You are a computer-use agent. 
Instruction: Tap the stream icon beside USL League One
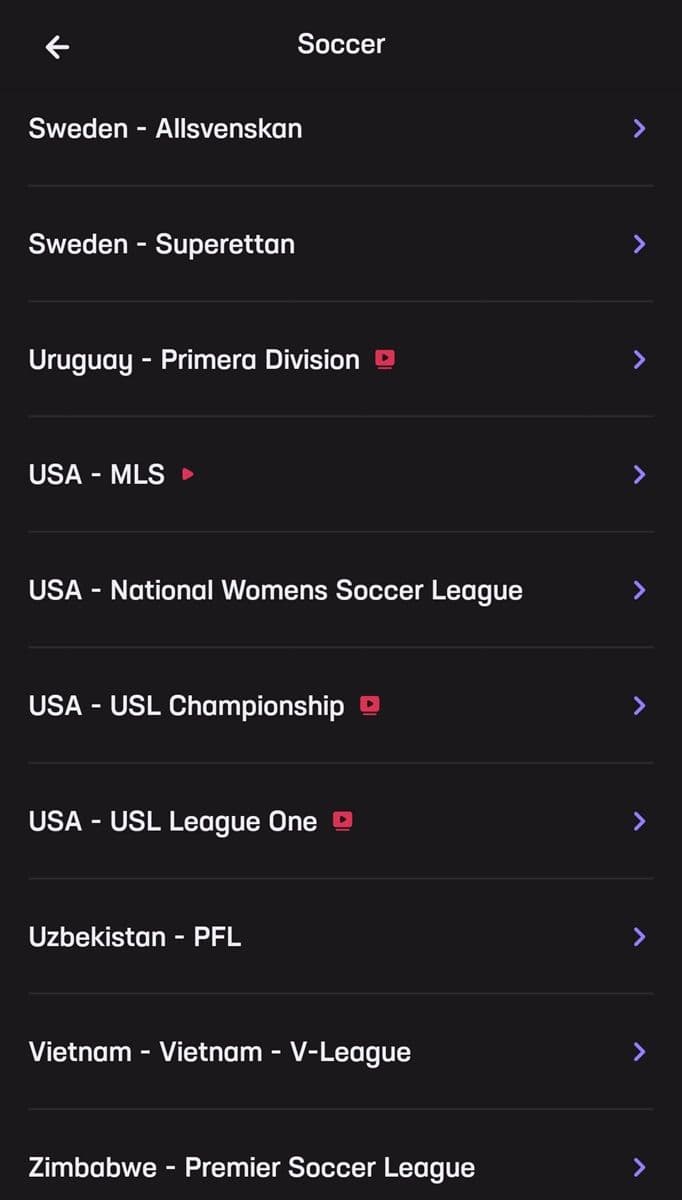pyautogui.click(x=343, y=821)
